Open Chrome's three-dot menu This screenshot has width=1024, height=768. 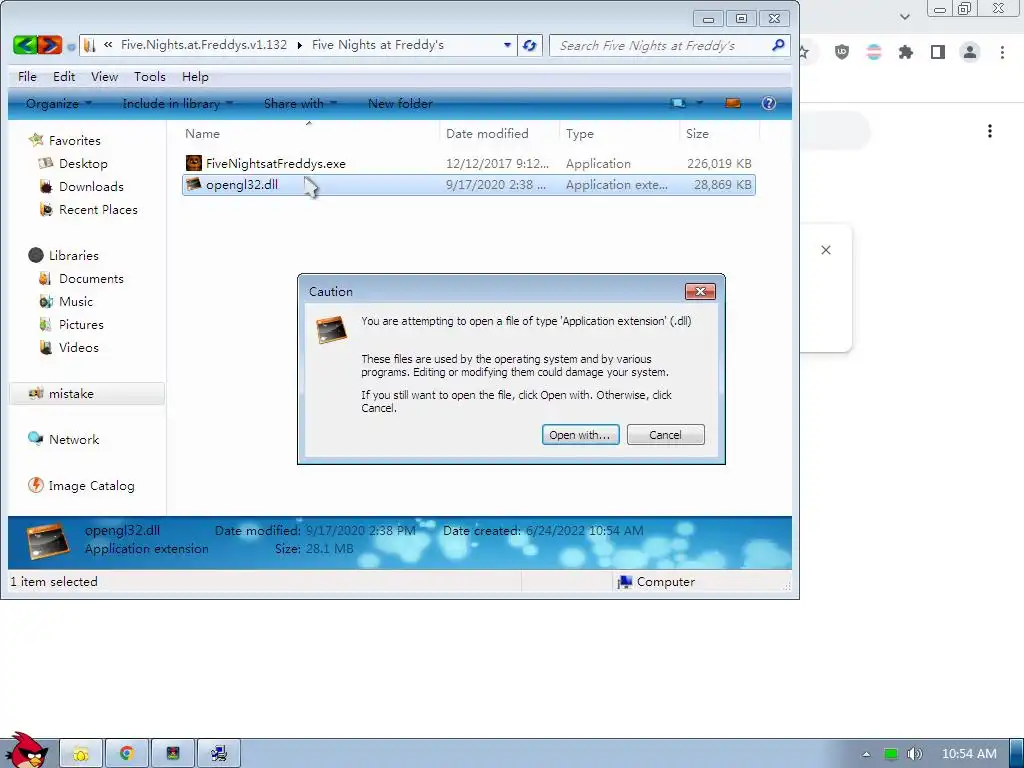click(x=1002, y=52)
